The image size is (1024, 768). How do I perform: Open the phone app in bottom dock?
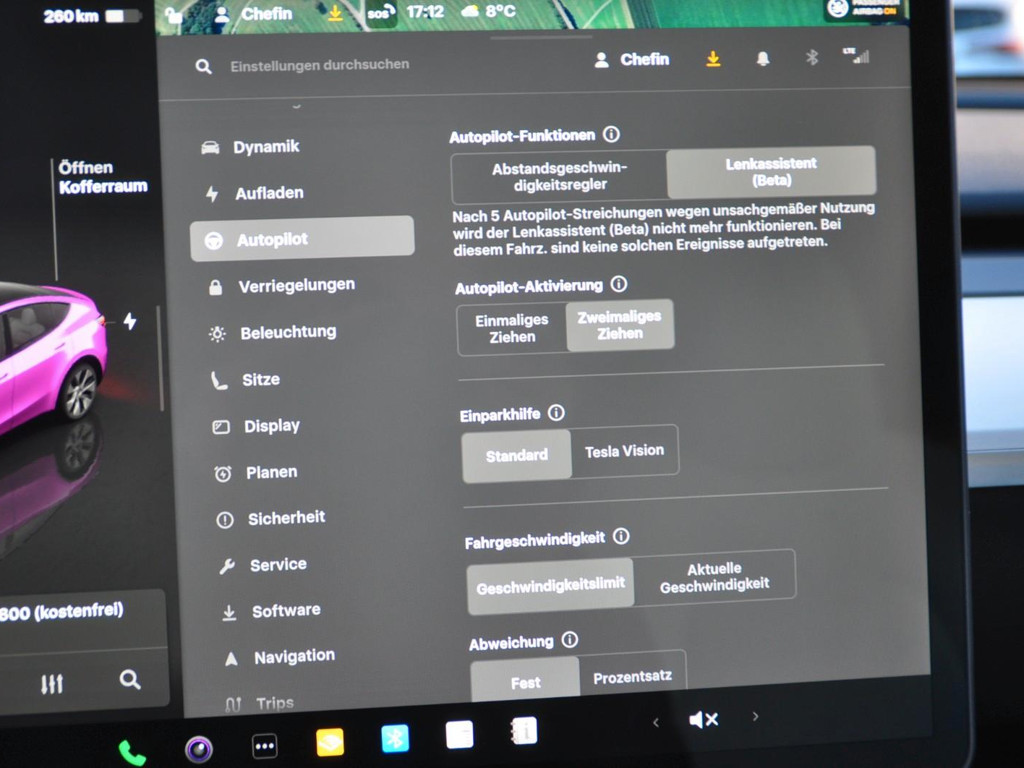click(x=132, y=751)
